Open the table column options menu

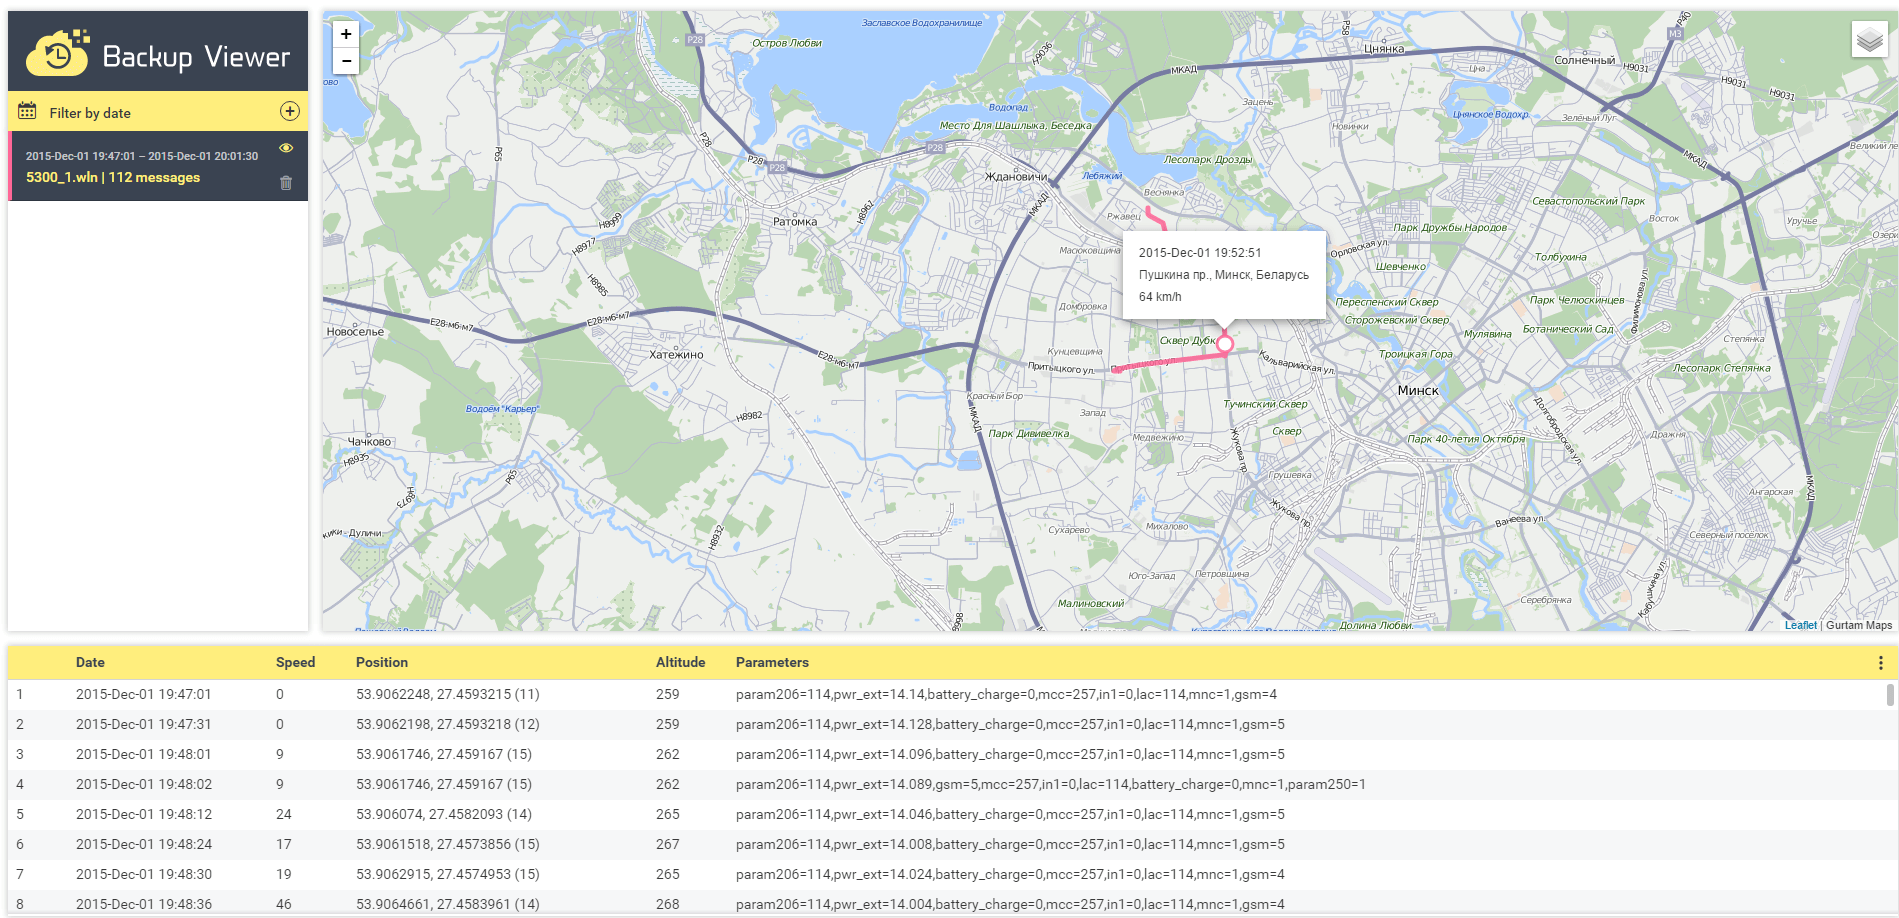pos(1880,663)
